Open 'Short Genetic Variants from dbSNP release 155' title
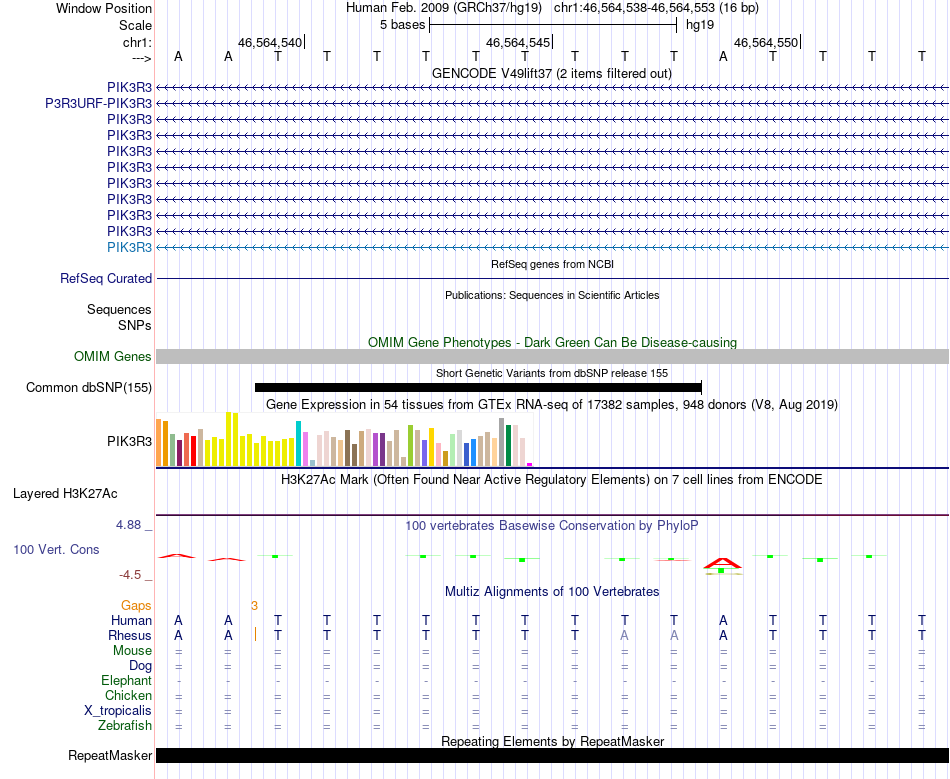This screenshot has width=950, height=779. (552, 373)
